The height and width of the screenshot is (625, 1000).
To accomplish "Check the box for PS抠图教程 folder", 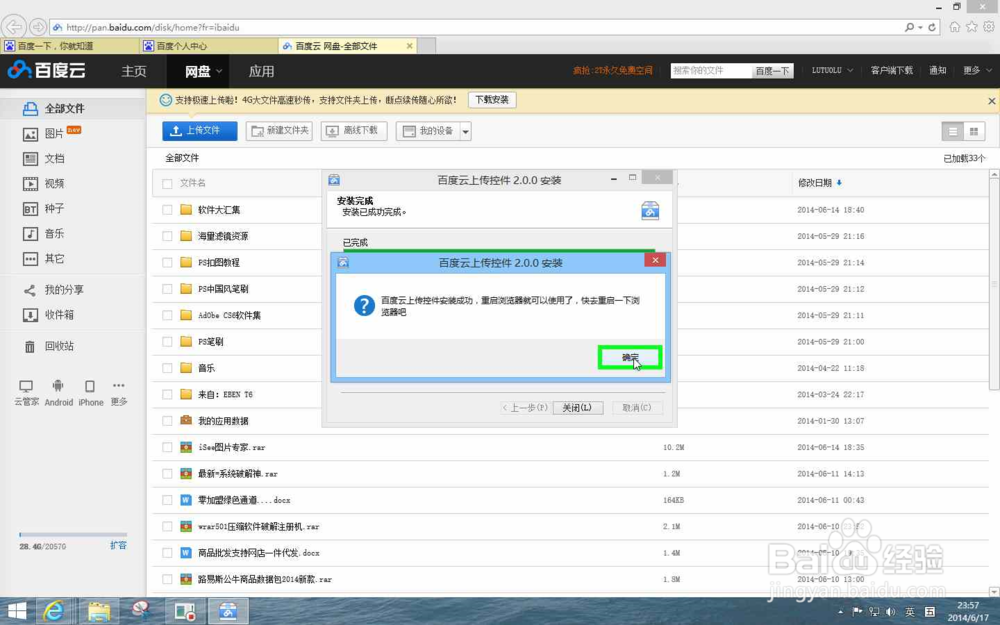I will (x=167, y=262).
